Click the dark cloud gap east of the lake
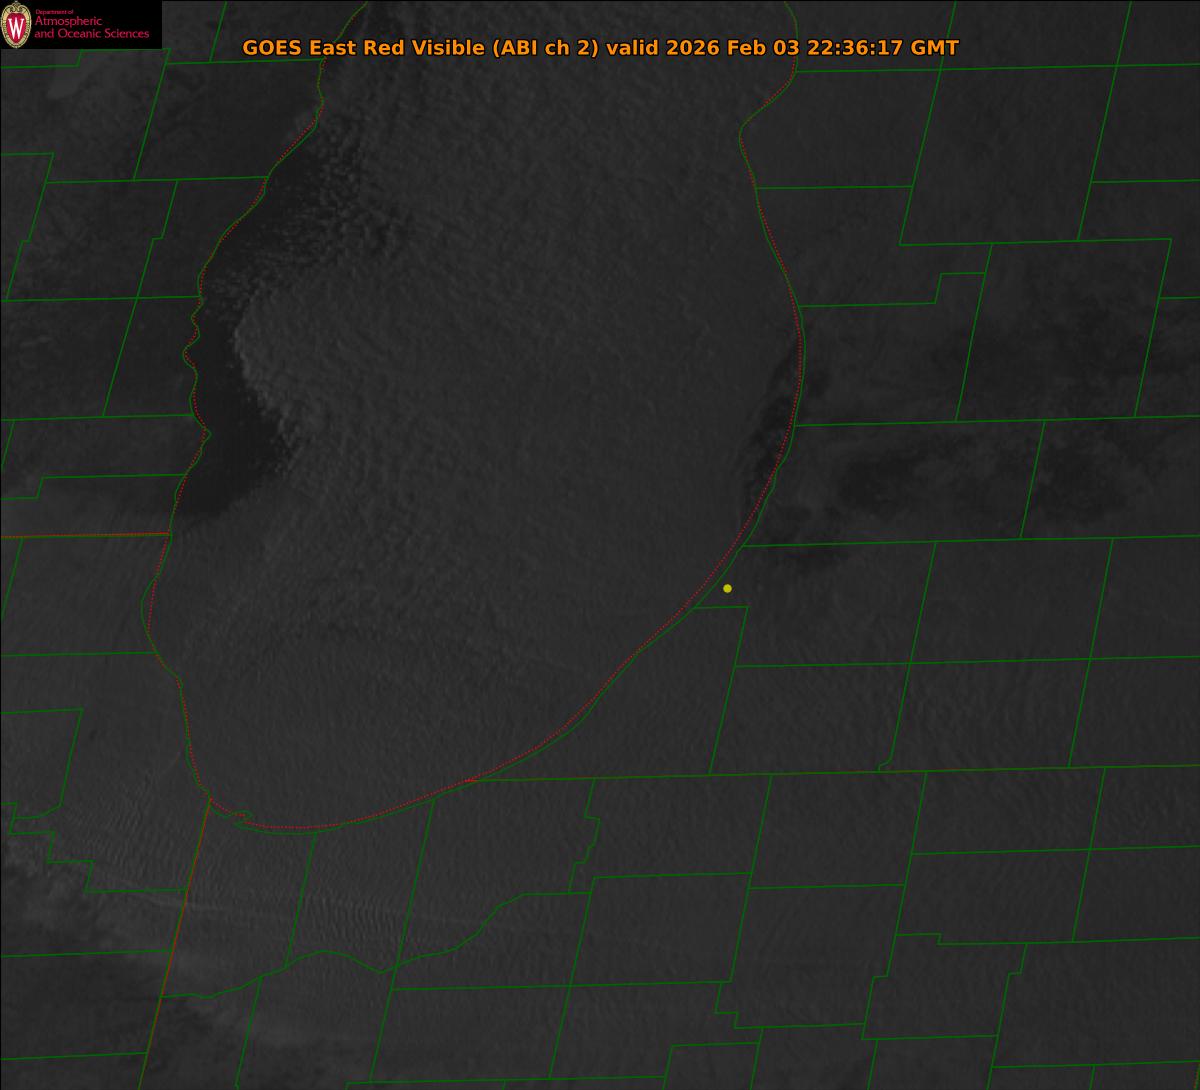The height and width of the screenshot is (1090, 1200). click(x=880, y=470)
